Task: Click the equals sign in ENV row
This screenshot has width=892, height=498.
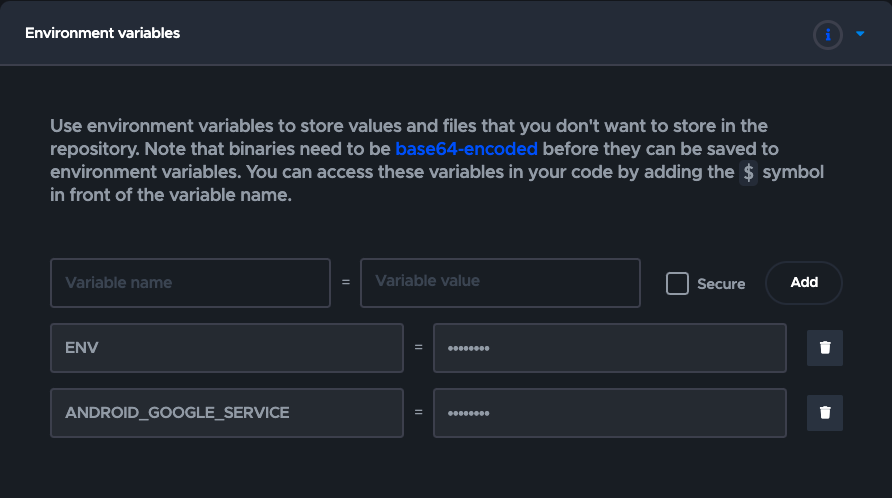Action: tap(418, 348)
